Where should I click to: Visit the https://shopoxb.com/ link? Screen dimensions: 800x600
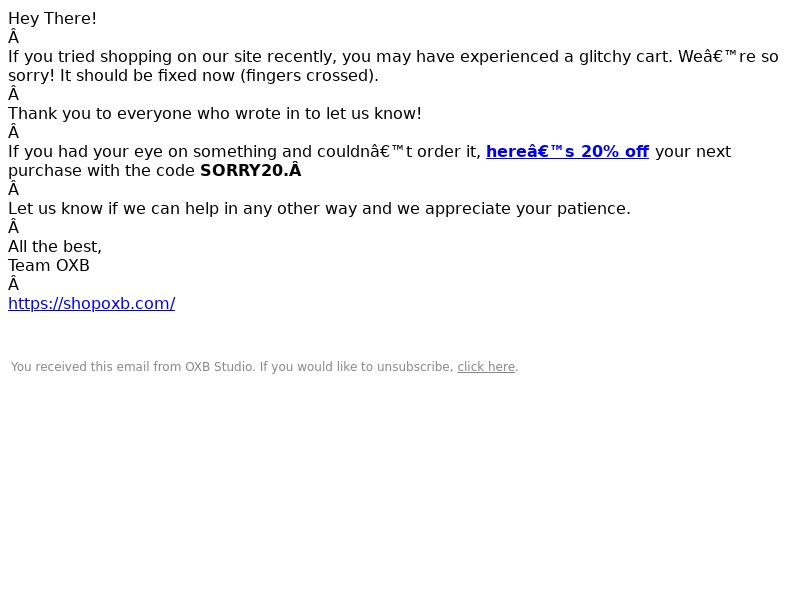click(91, 304)
